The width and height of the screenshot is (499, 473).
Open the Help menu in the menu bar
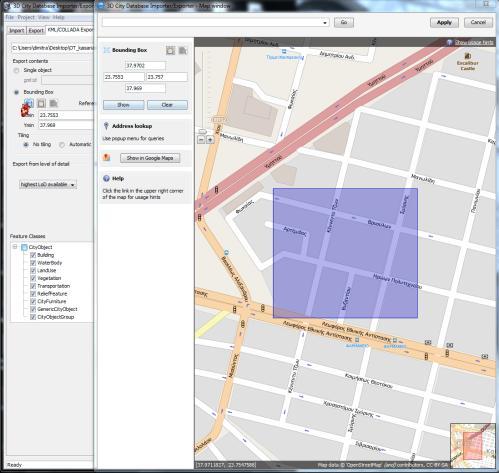(59, 17)
